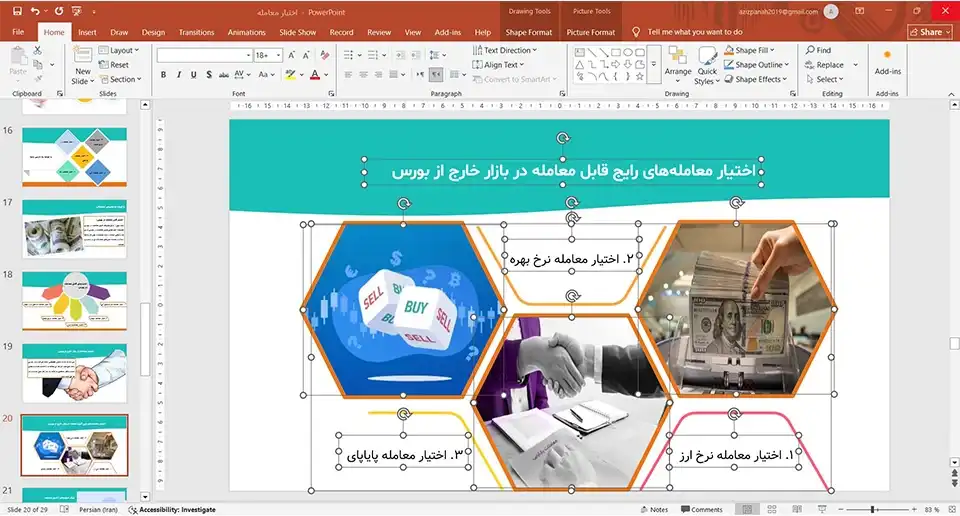This screenshot has height=516, width=960.
Task: Undo the last action
Action: (x=35, y=11)
